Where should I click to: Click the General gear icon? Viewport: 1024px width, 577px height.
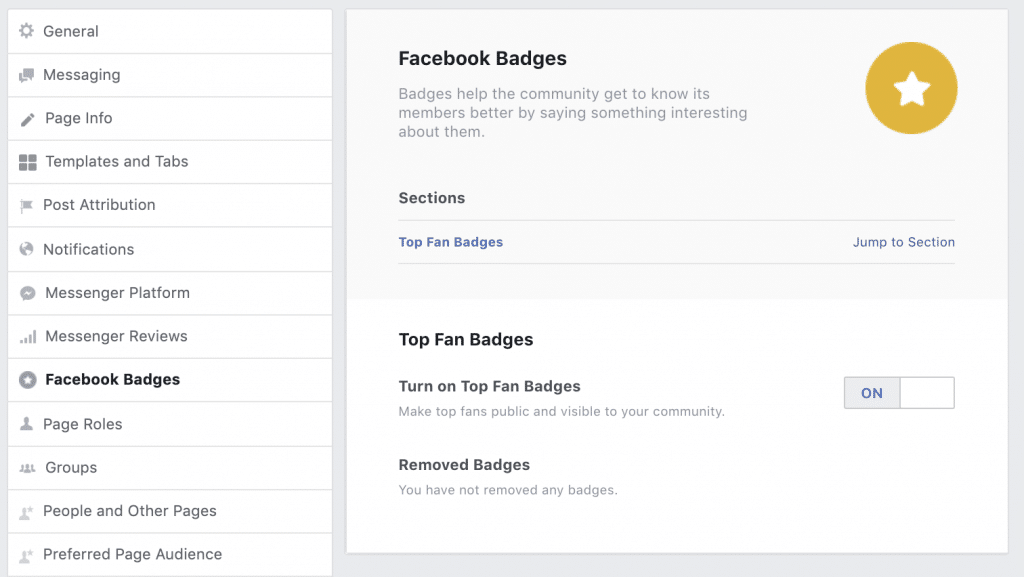[x=26, y=31]
